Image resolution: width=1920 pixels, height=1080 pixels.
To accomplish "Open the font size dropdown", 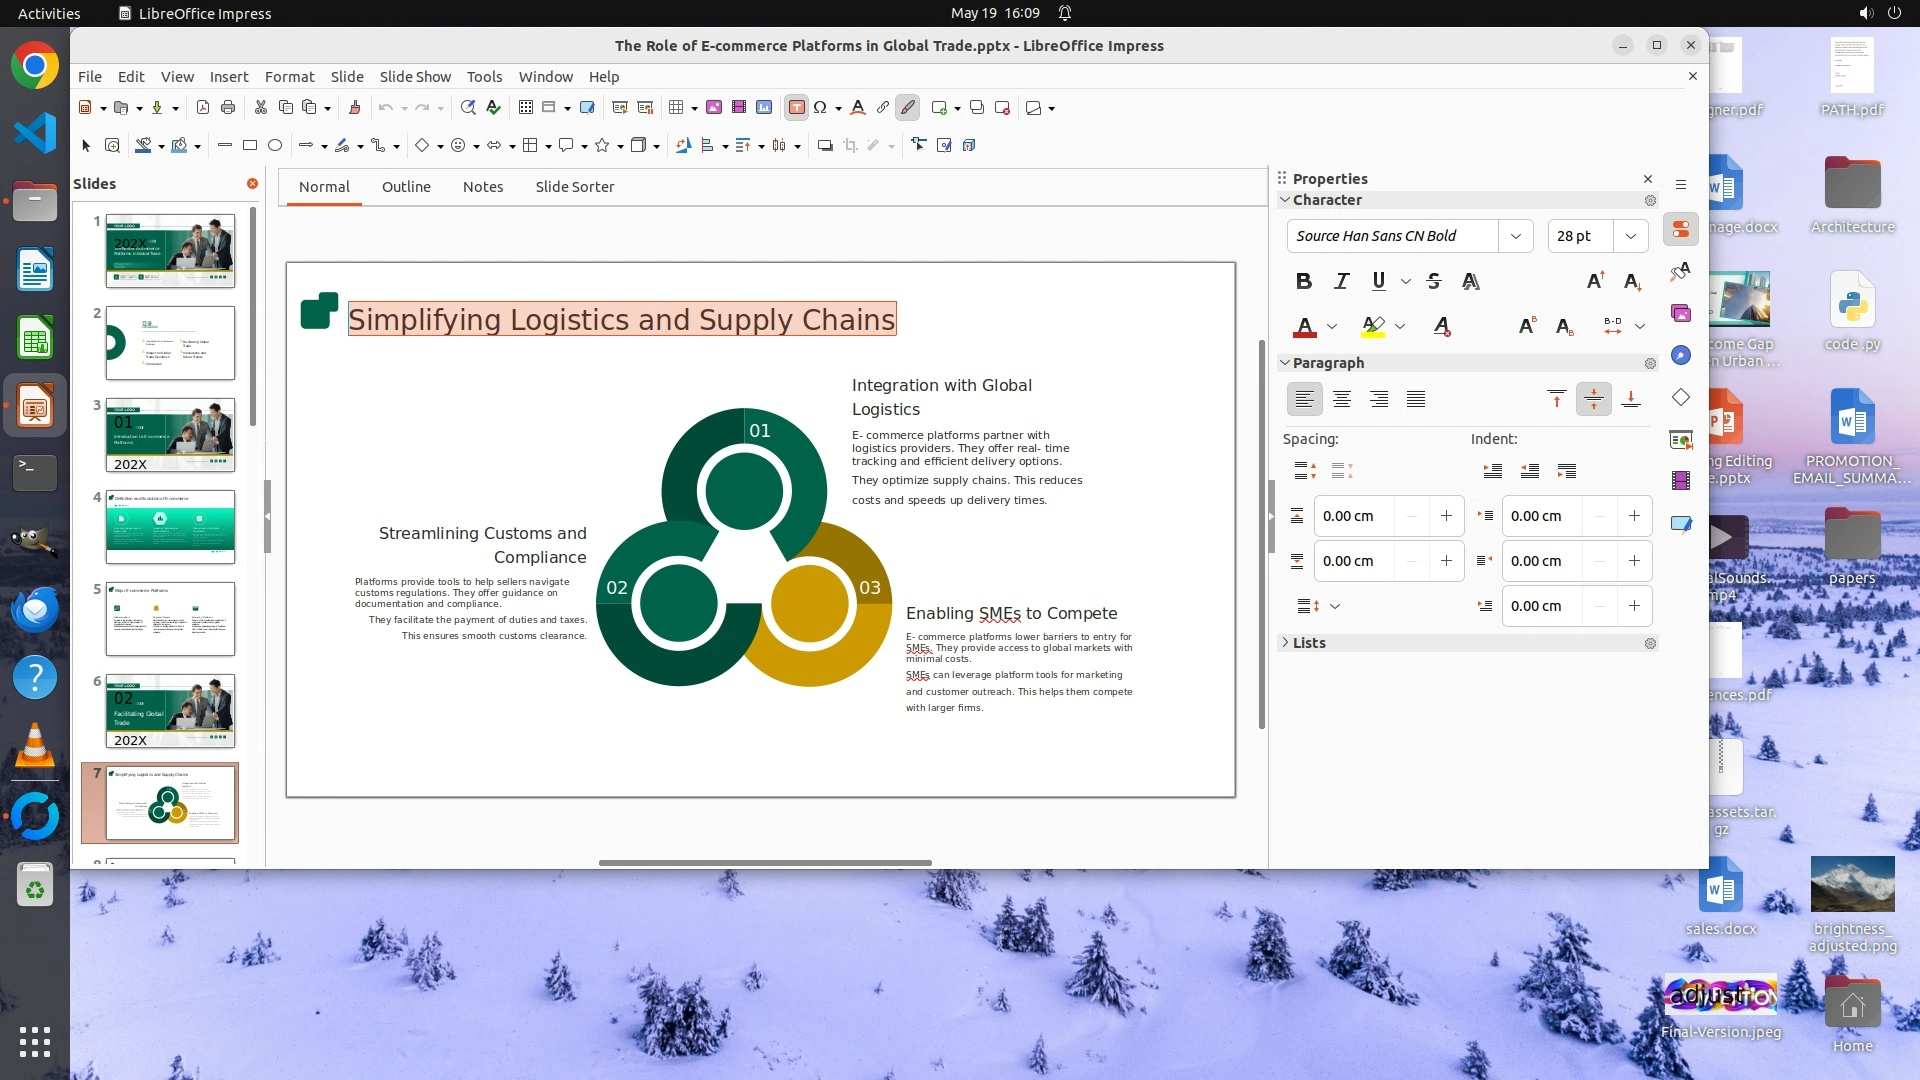I will (x=1630, y=236).
